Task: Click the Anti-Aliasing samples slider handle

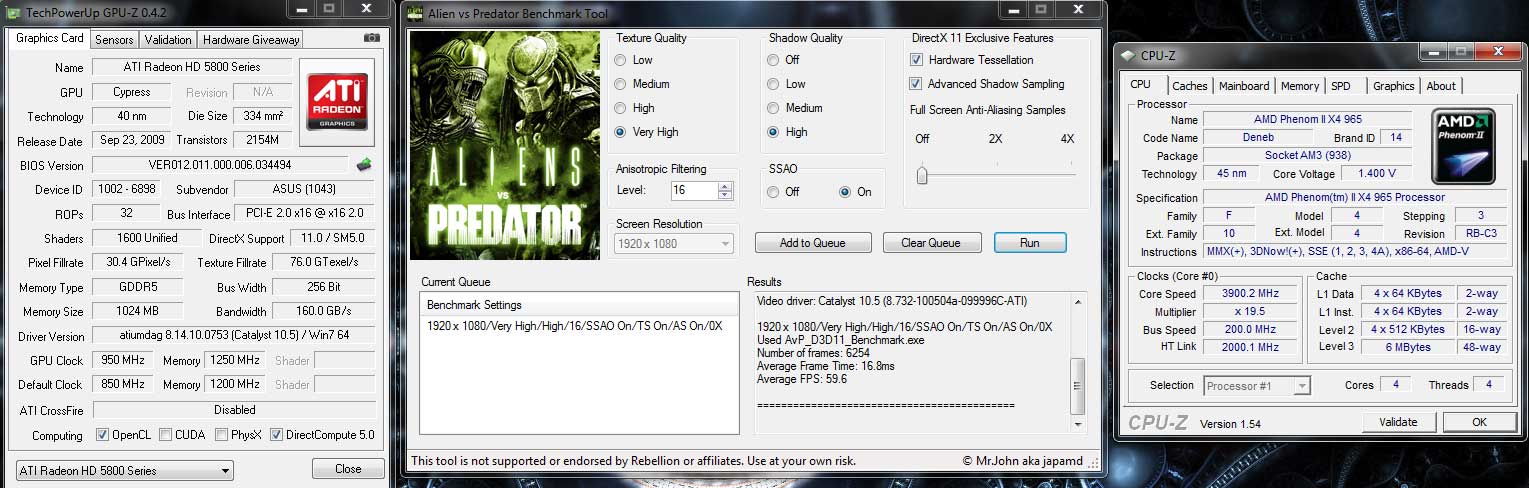Action: point(922,175)
